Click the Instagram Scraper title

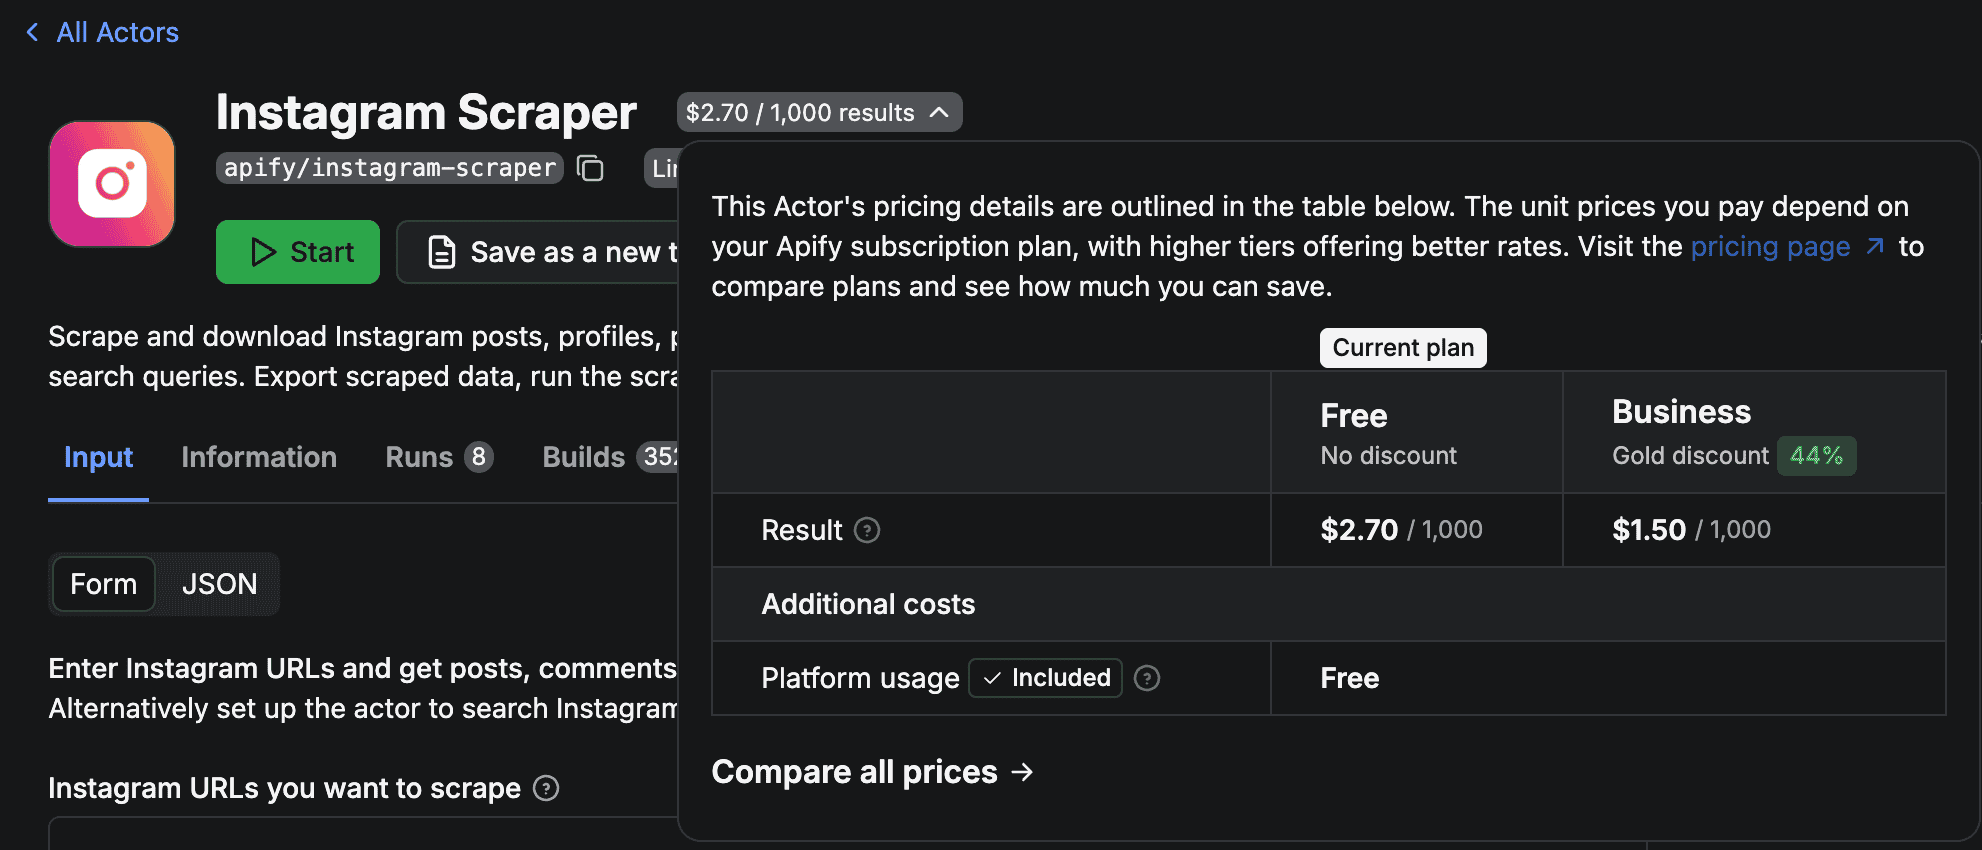pos(426,112)
